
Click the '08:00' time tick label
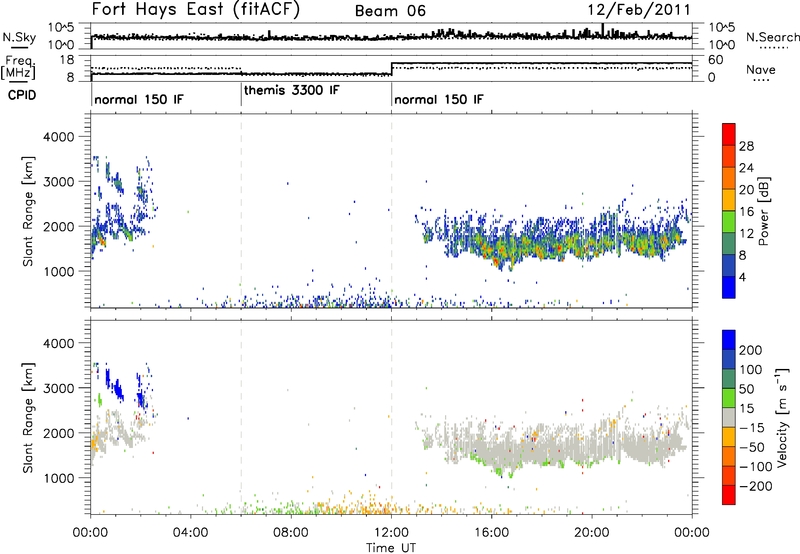tap(291, 533)
